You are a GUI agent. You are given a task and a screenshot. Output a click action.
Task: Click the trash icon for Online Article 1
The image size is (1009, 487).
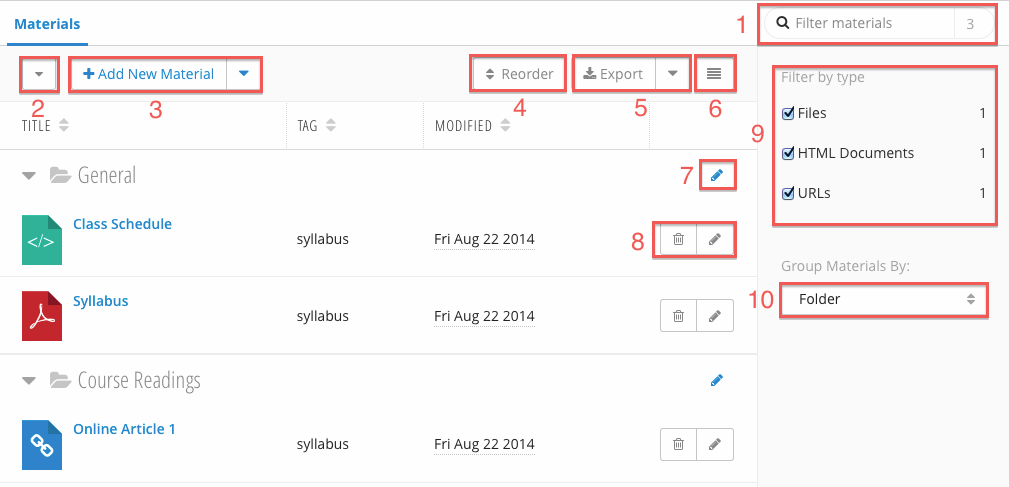tap(678, 444)
